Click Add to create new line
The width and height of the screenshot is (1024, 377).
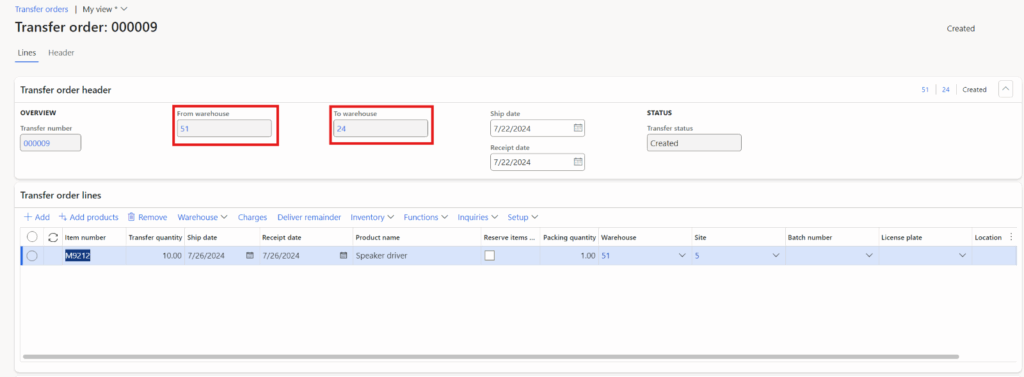(37, 217)
